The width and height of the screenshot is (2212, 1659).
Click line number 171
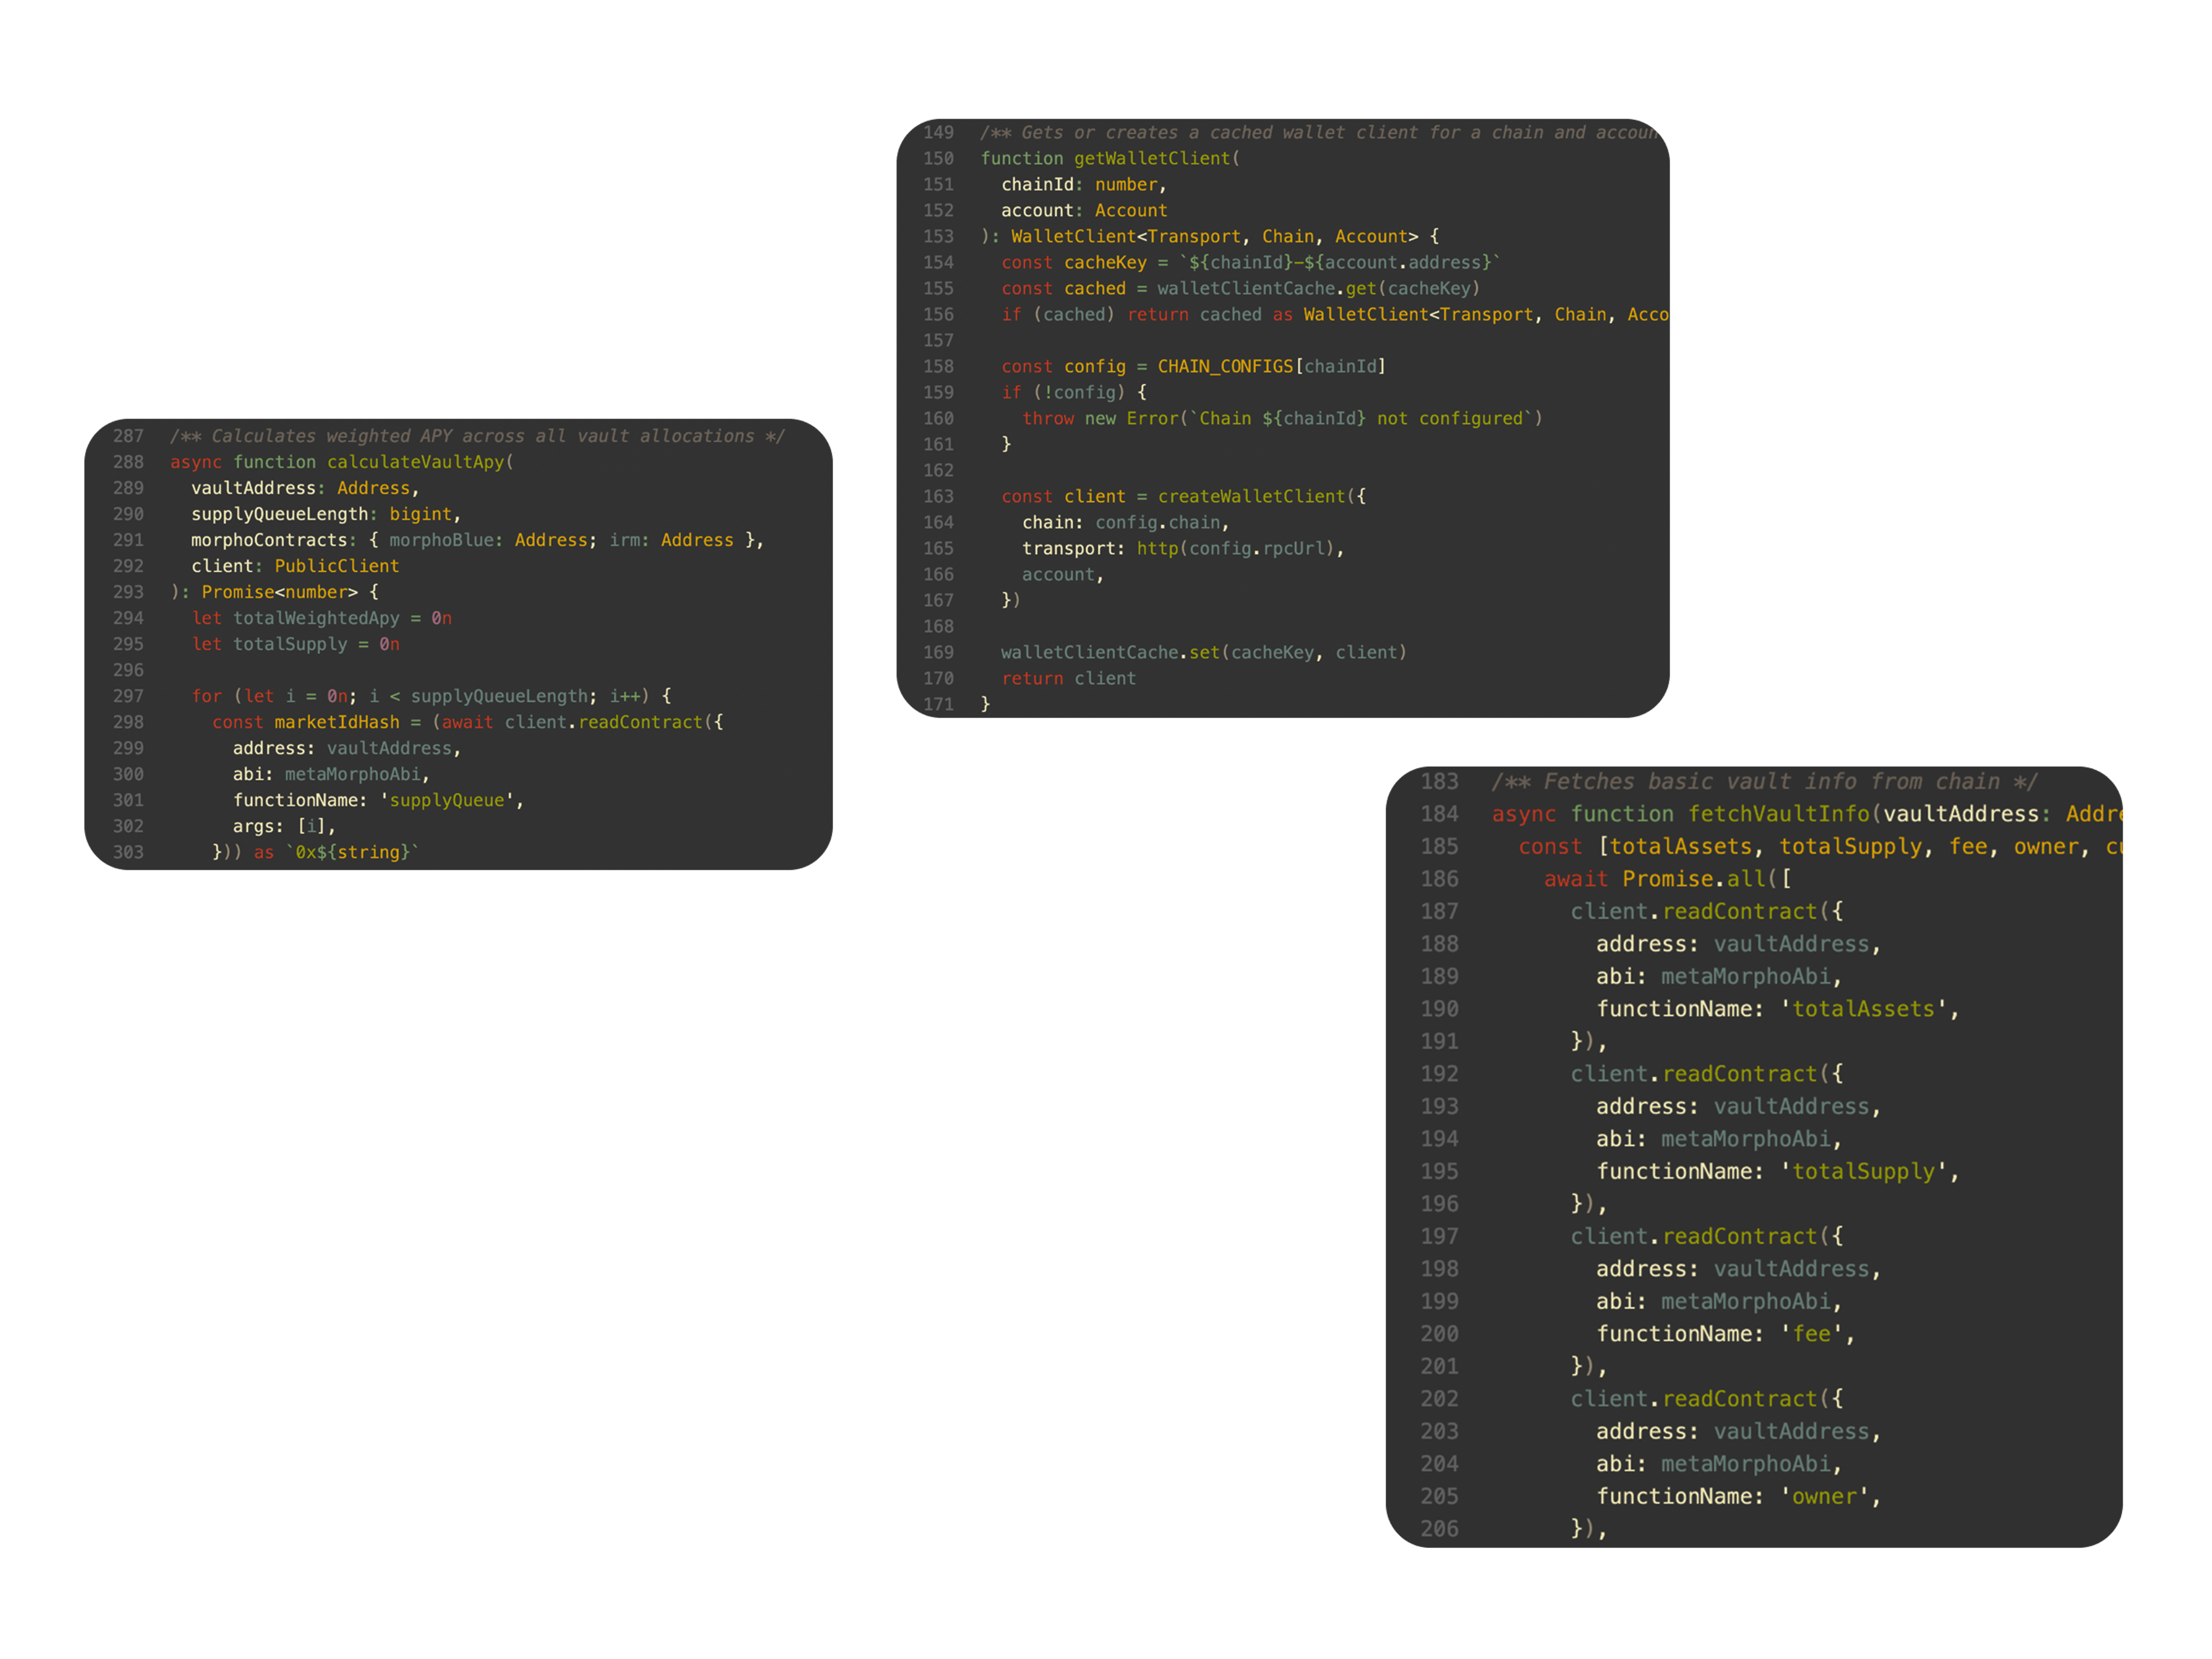938,704
